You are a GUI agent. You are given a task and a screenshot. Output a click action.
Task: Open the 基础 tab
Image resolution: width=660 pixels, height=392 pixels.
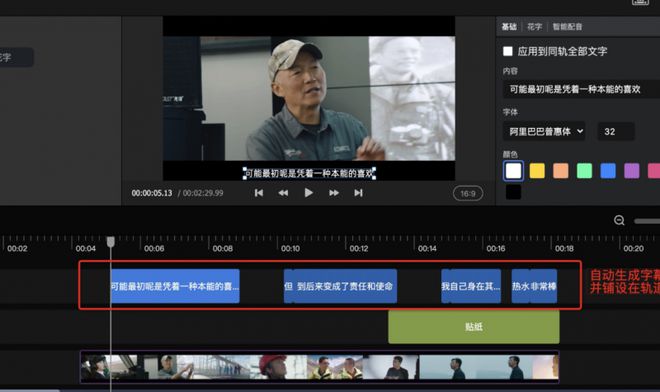pyautogui.click(x=509, y=27)
